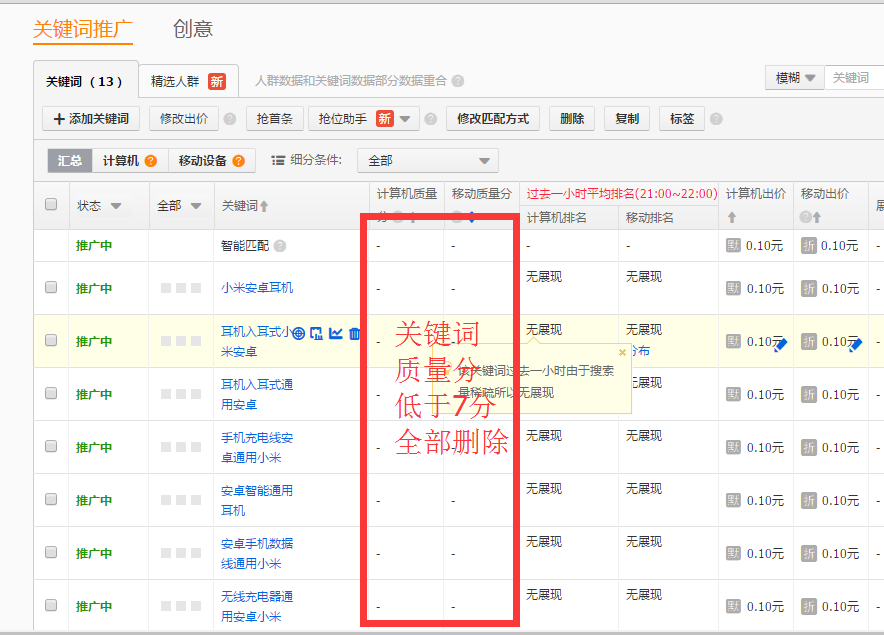The height and width of the screenshot is (635, 884).
Task: Click 添加关键词 button
Action: pos(91,119)
